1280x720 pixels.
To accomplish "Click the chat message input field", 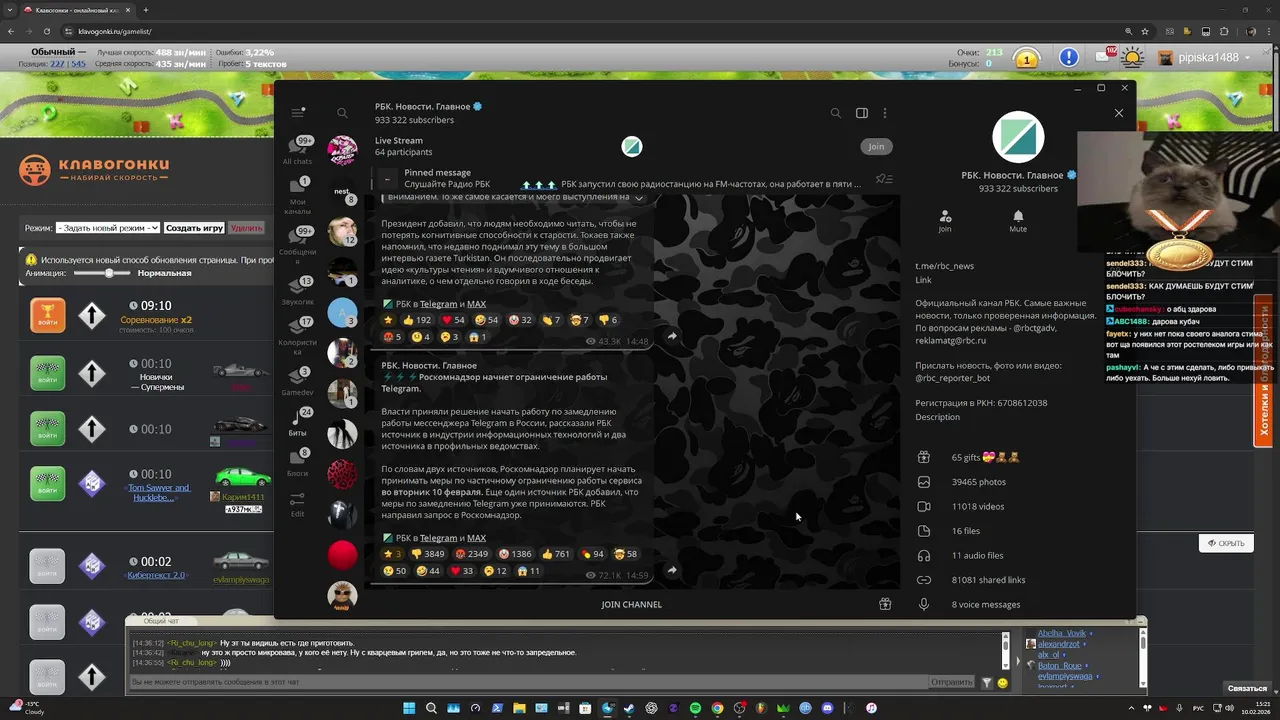I will [x=528, y=682].
